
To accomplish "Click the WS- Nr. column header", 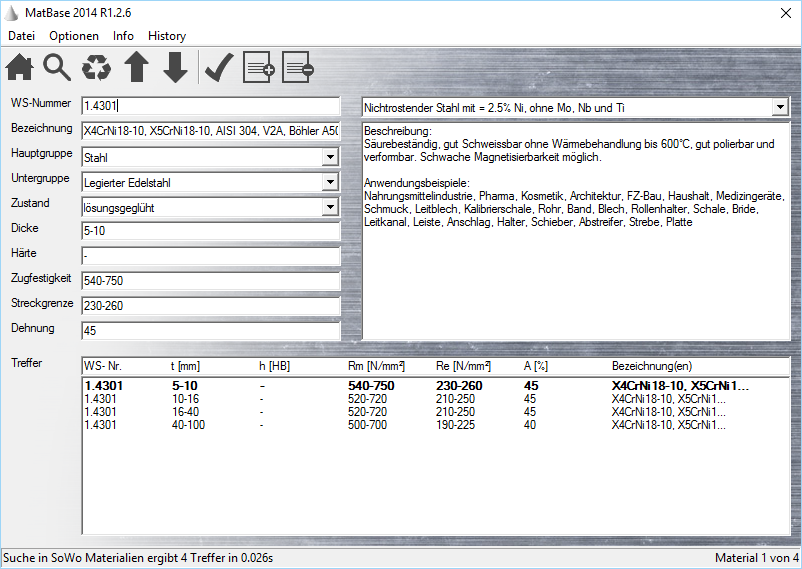I will (x=103, y=366).
